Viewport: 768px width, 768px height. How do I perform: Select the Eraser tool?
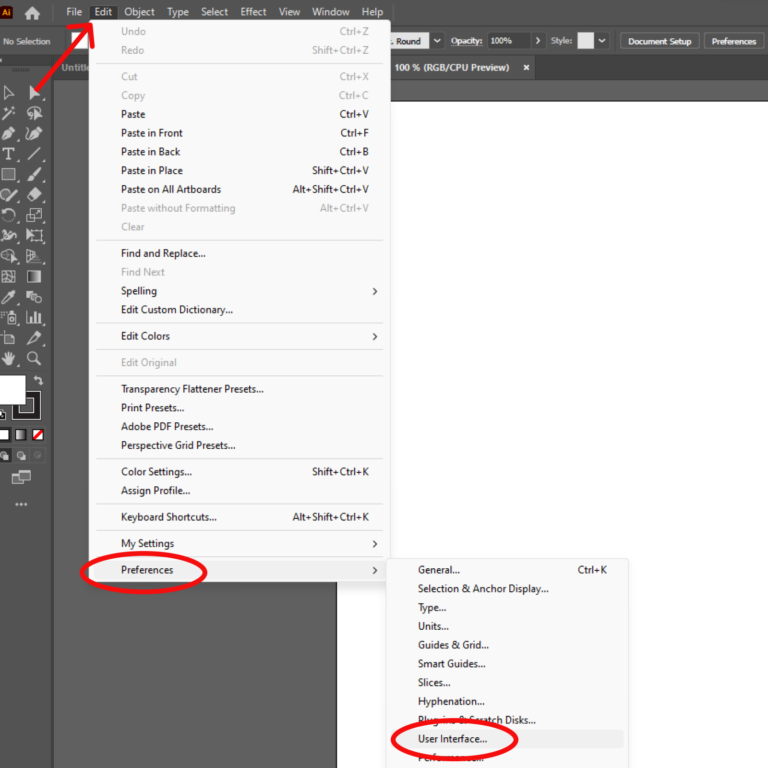(x=34, y=194)
